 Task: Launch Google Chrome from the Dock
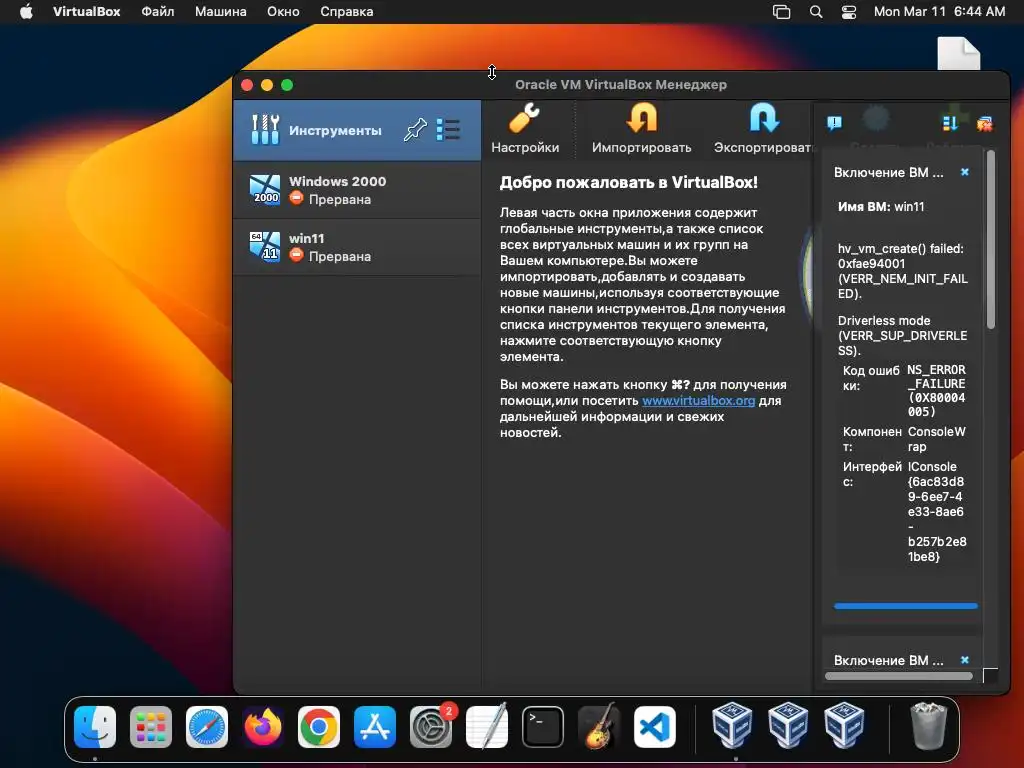[x=319, y=727]
